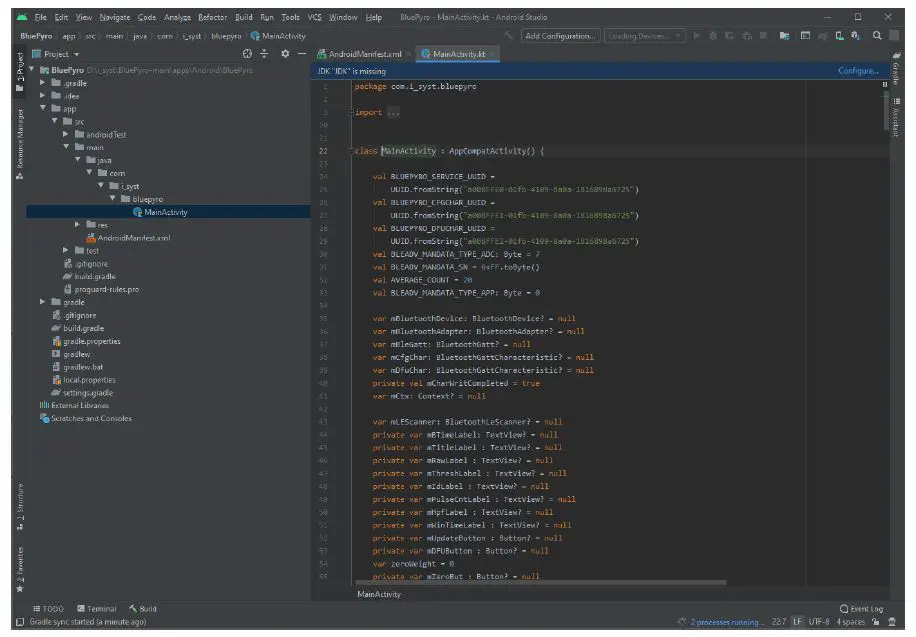Click the locate/select opened file target icon
This screenshot has height=637, width=916.
click(x=247, y=53)
